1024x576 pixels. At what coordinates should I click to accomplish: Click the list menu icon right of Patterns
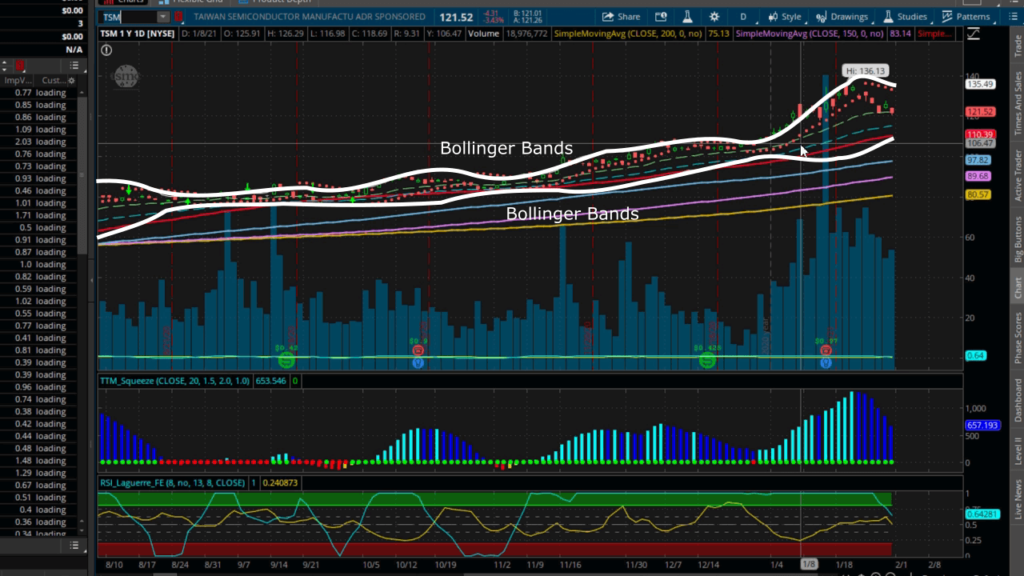(1014, 17)
